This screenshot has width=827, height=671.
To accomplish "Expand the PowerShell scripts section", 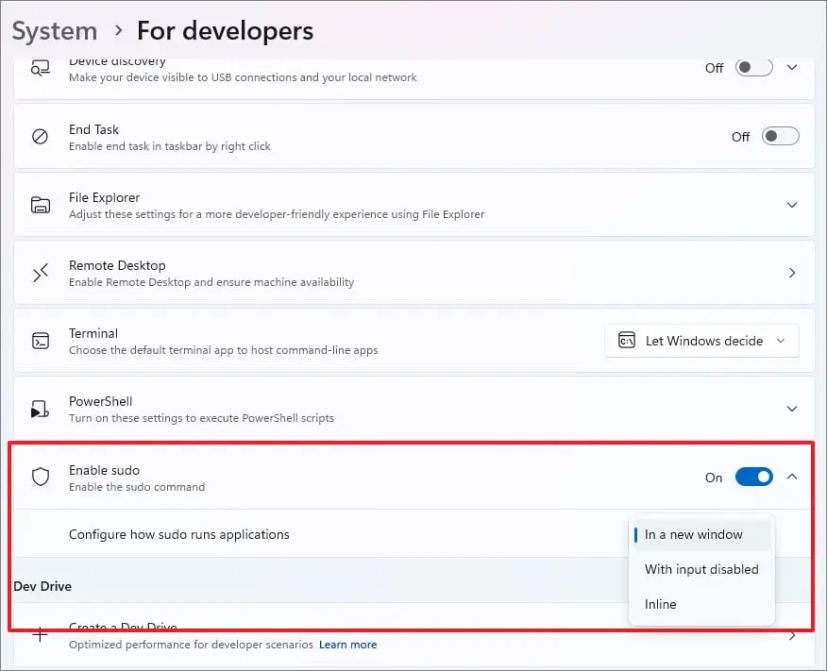I will [791, 408].
